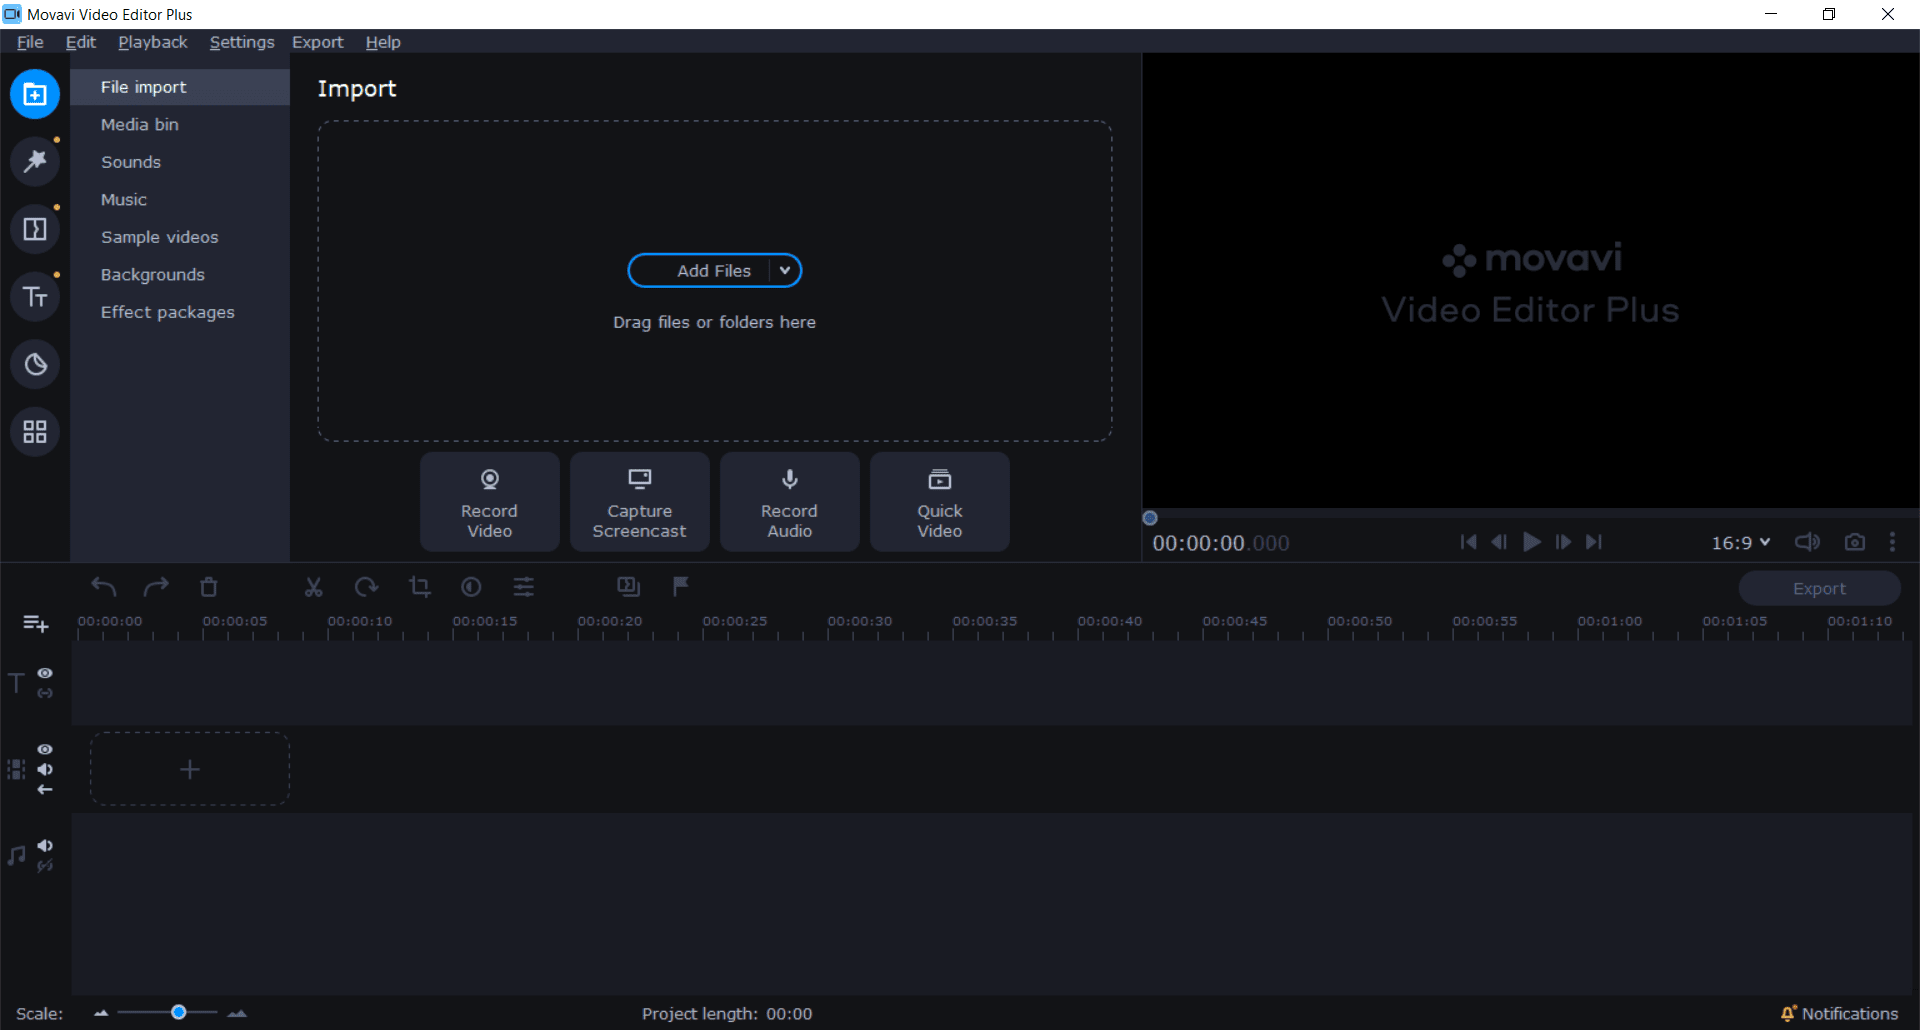Click the Crop tool in the timeline toolbar
The width and height of the screenshot is (1920, 1030).
pos(420,587)
